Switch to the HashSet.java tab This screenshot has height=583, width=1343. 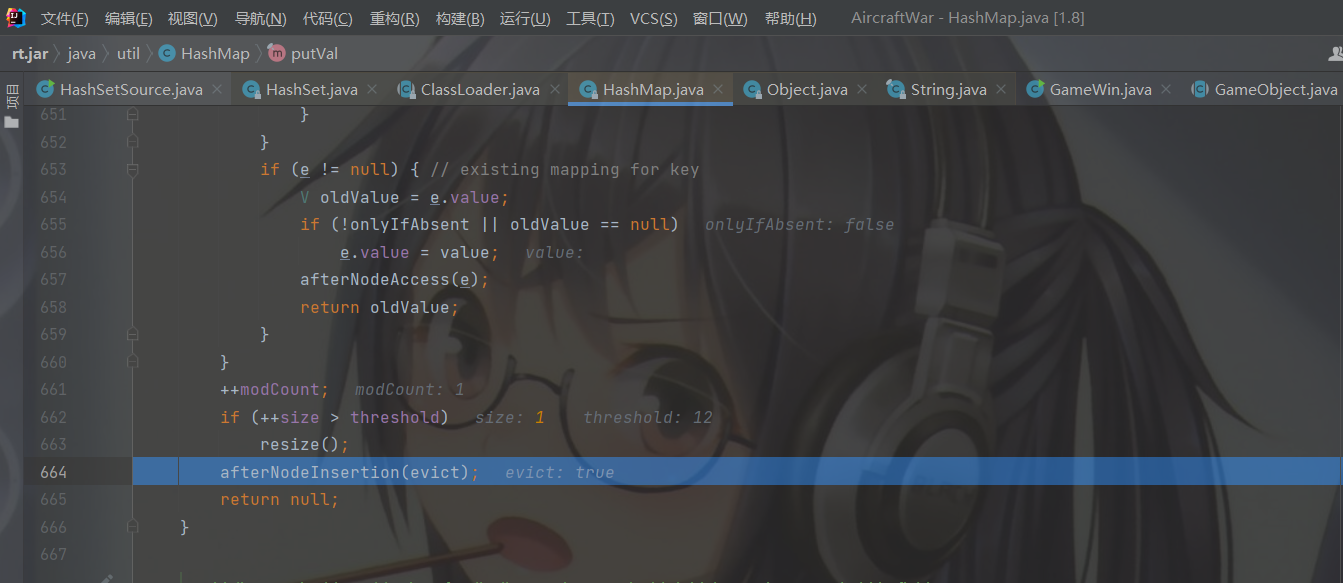click(x=311, y=89)
